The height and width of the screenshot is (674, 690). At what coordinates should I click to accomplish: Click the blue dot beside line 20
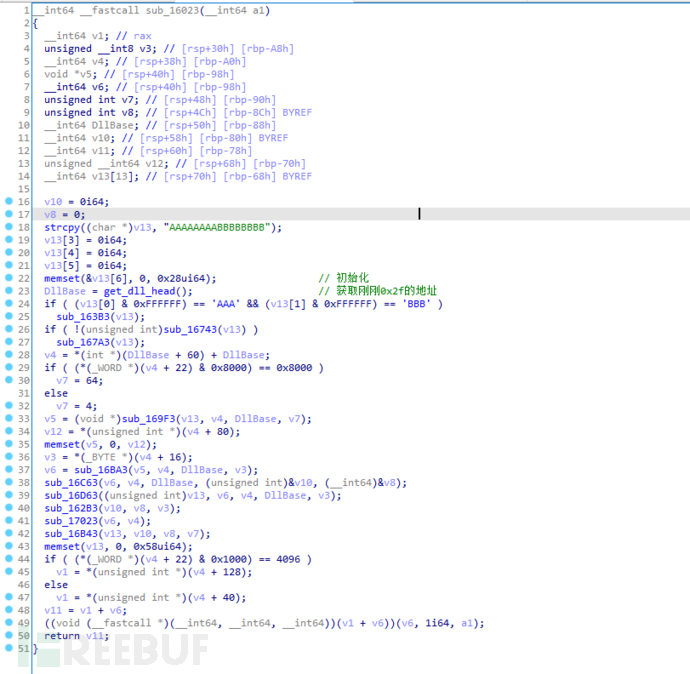pyautogui.click(x=9, y=252)
